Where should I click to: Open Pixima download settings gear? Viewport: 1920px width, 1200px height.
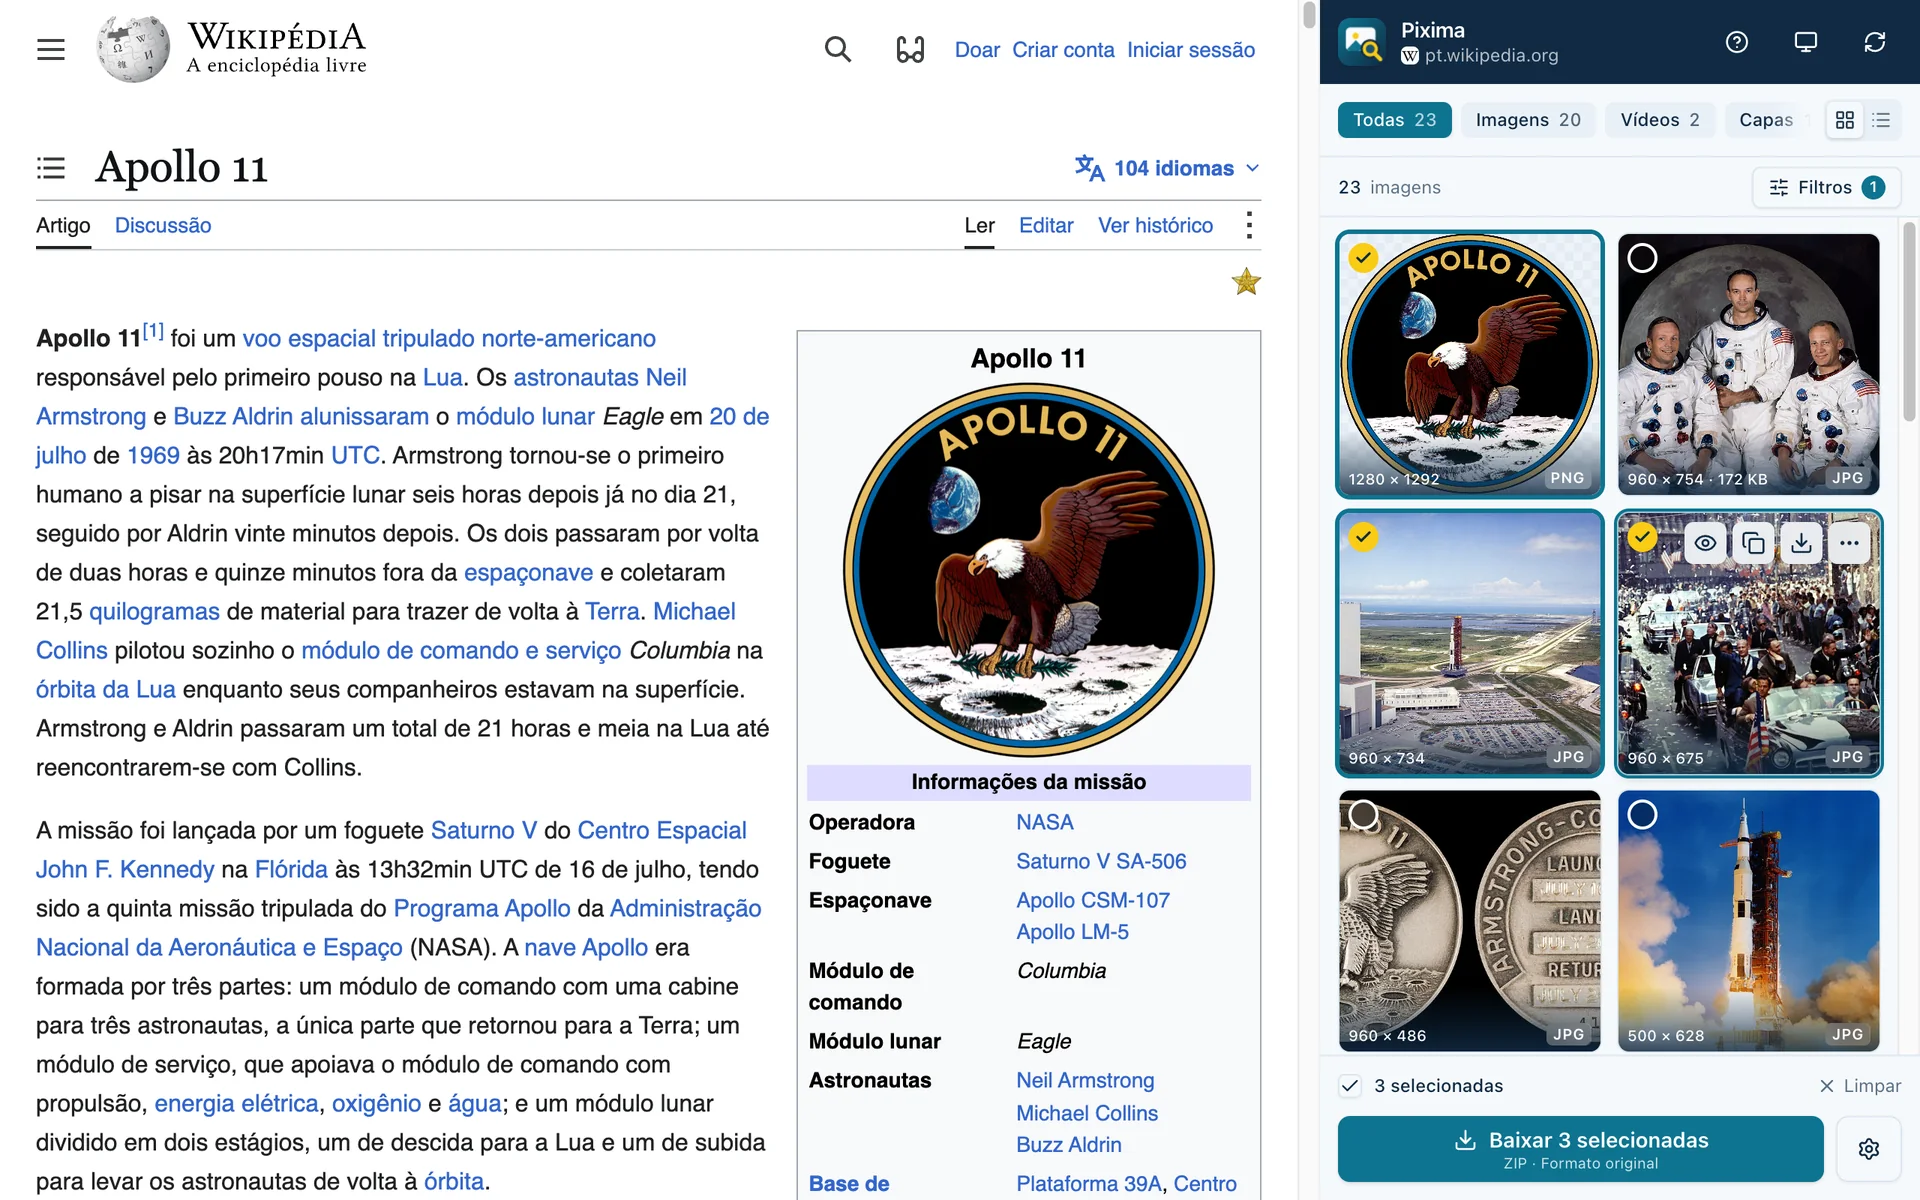(1869, 1149)
